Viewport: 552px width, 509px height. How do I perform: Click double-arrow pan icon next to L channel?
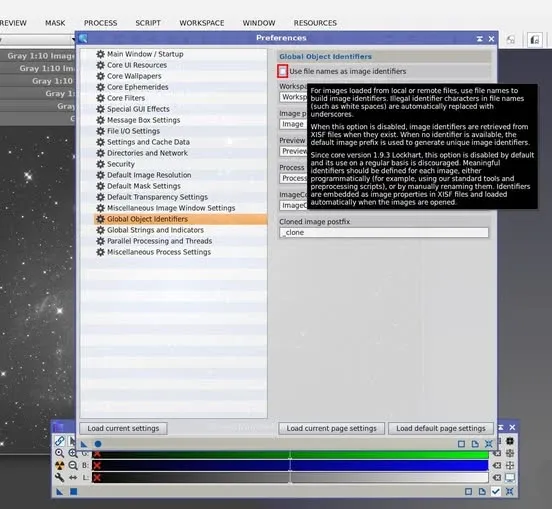[73, 477]
